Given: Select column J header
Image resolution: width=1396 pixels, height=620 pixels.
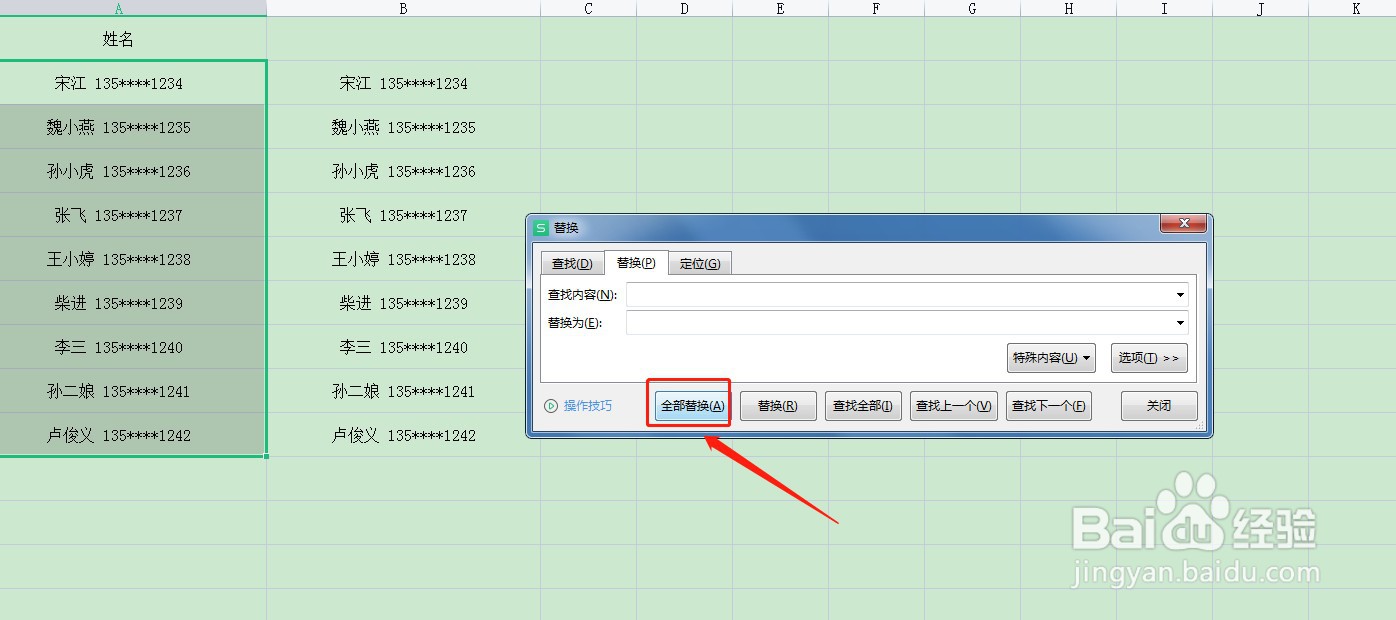Looking at the screenshot, I should coord(1260,8).
